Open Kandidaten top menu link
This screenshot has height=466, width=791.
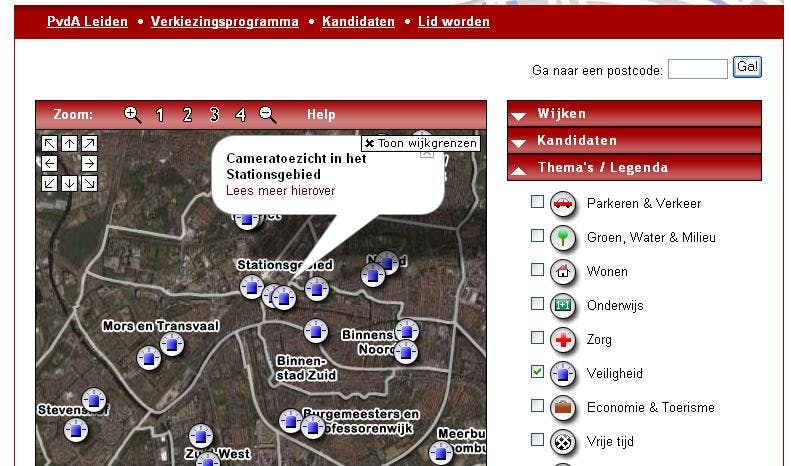(x=358, y=22)
